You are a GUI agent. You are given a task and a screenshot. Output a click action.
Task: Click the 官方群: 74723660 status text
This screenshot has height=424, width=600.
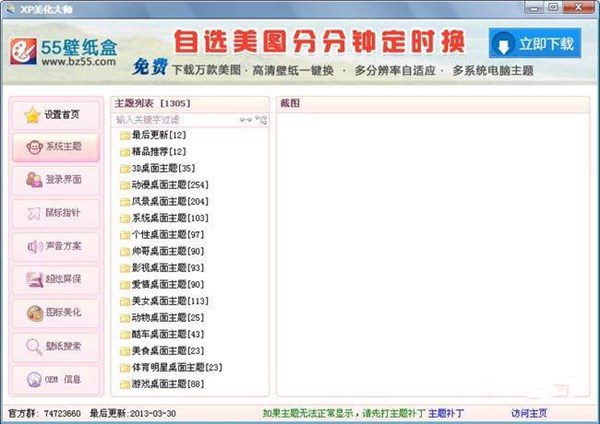pos(44,414)
